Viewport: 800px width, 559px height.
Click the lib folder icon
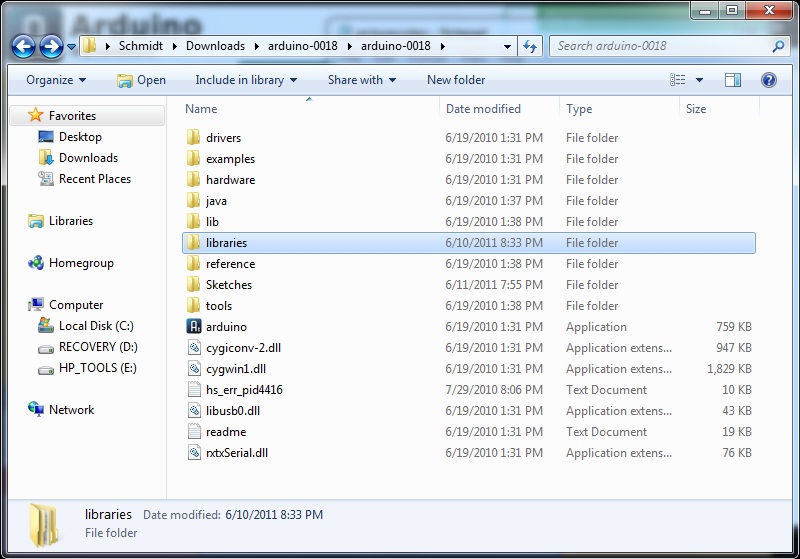pos(193,221)
